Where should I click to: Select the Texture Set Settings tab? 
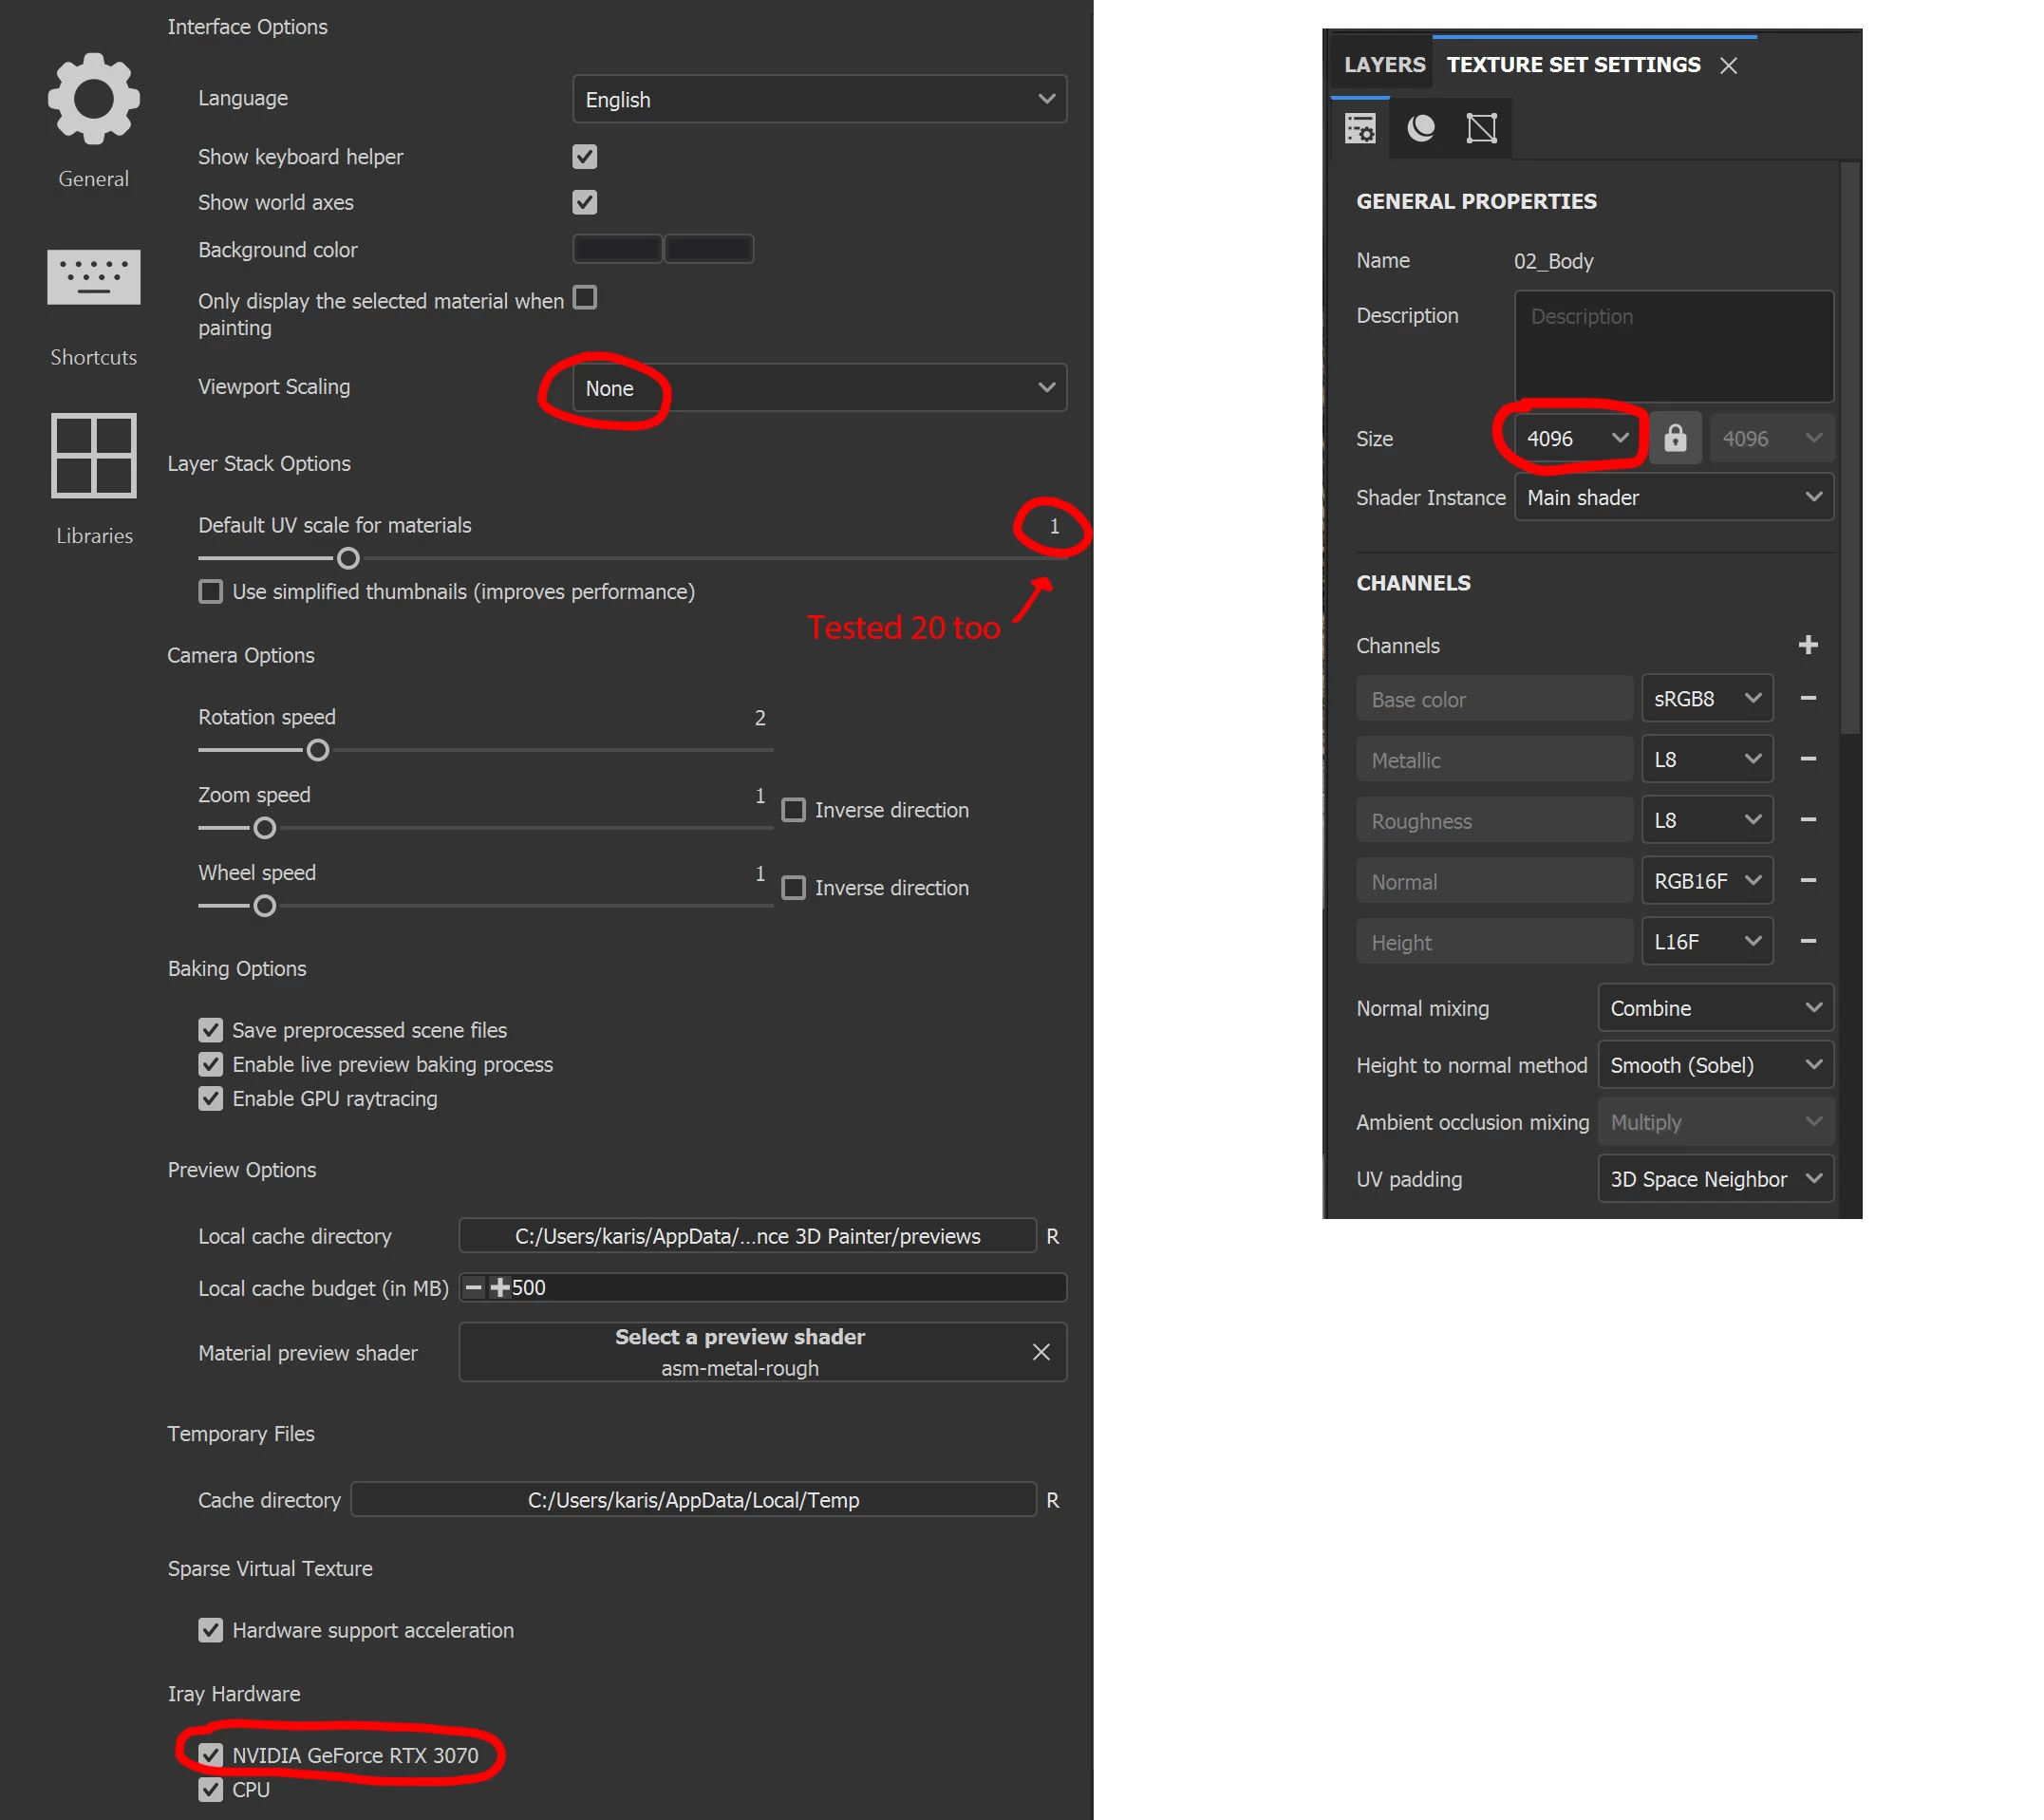pyautogui.click(x=1572, y=65)
